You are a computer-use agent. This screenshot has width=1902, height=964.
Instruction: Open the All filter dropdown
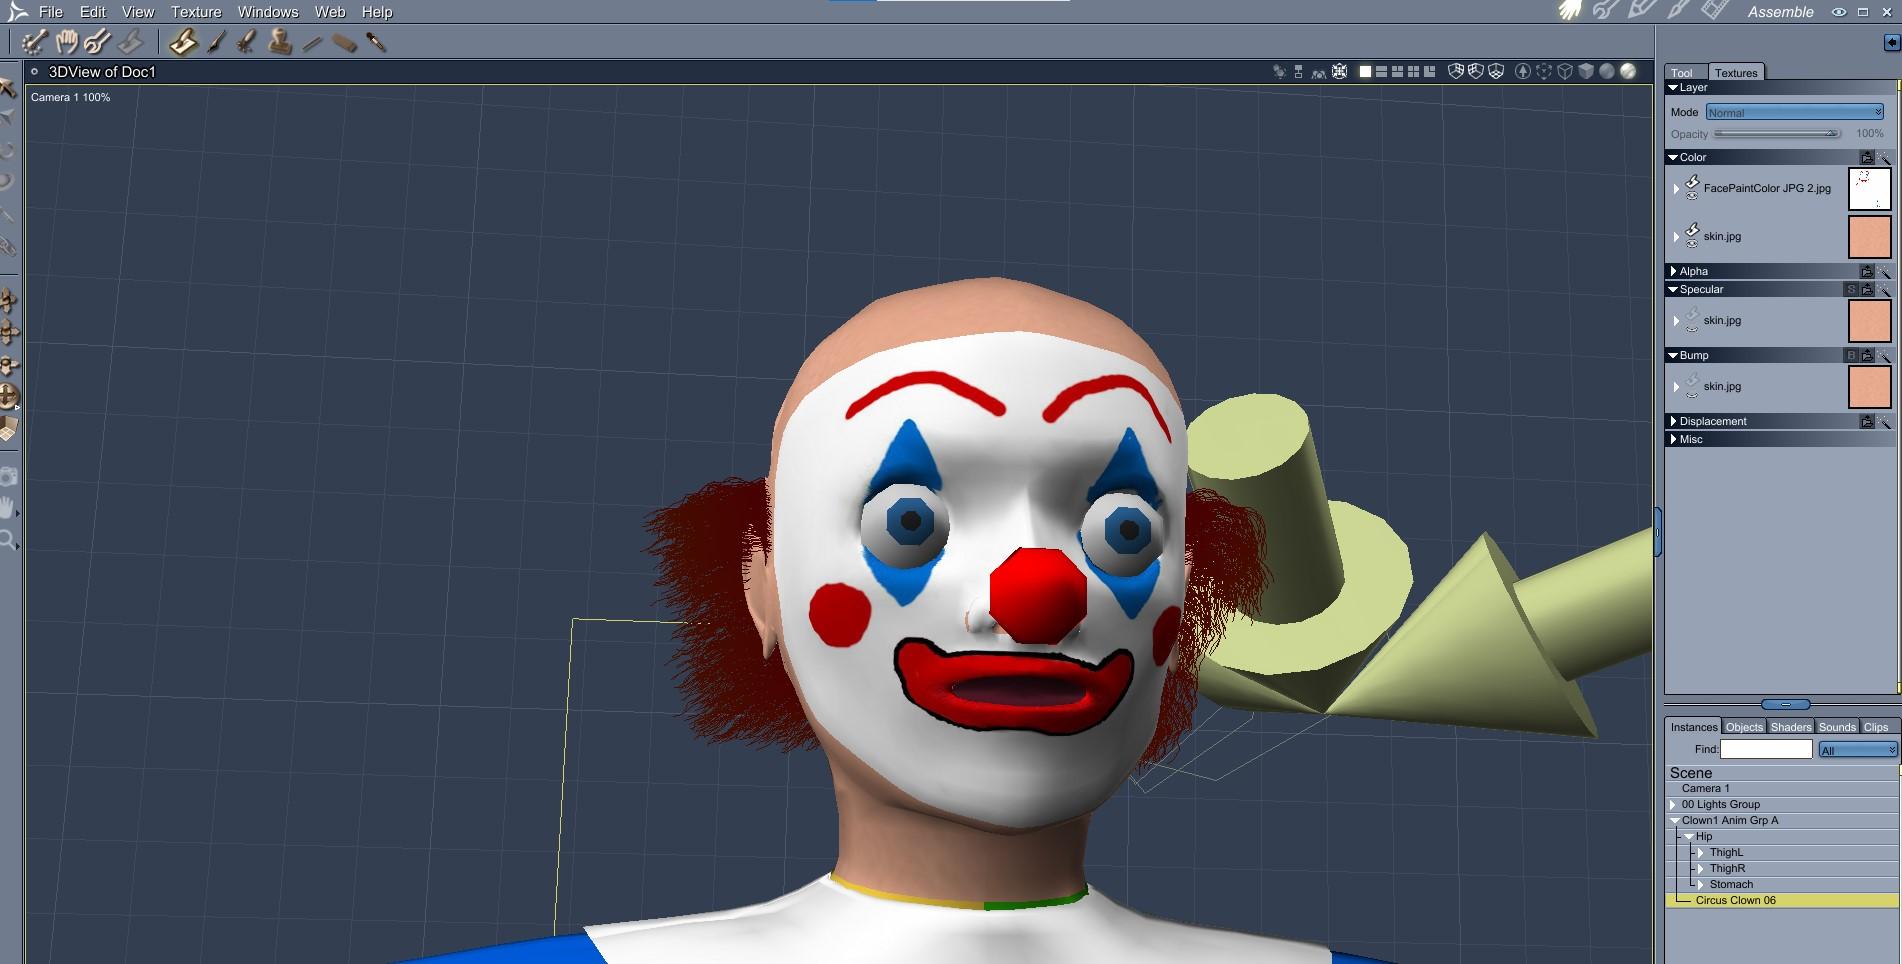point(1857,749)
